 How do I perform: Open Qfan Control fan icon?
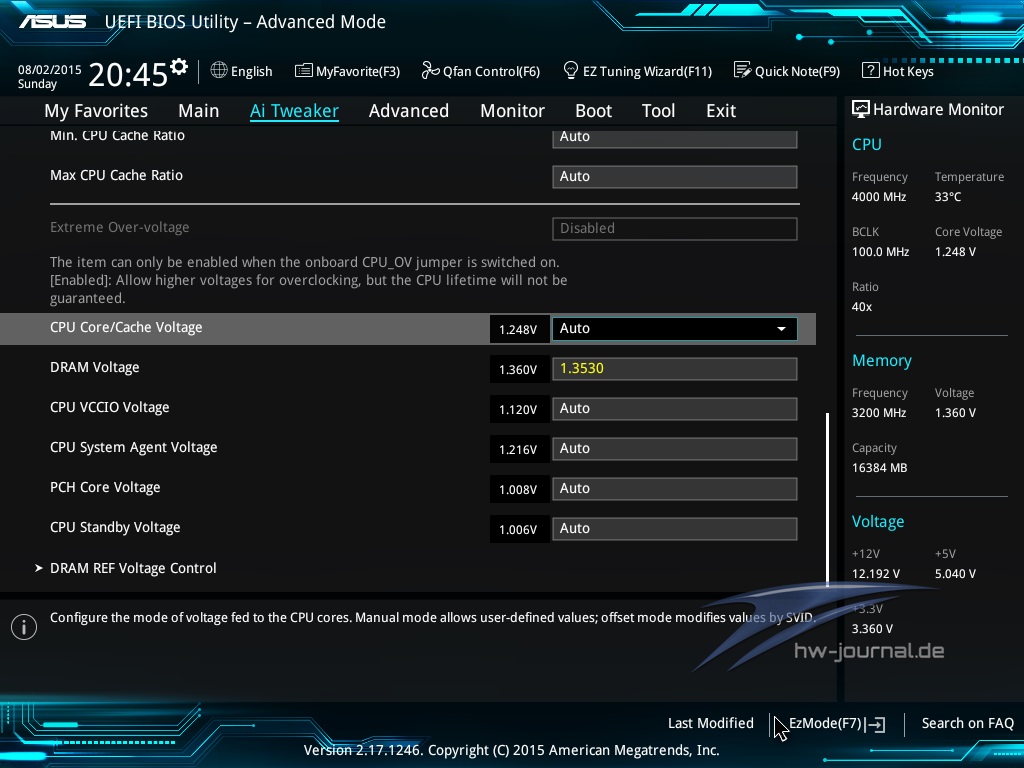pyautogui.click(x=430, y=71)
